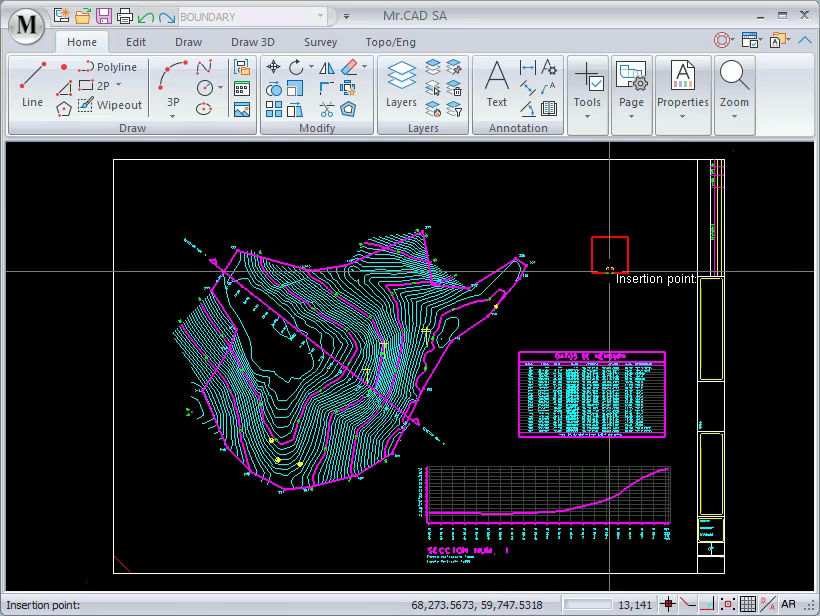The width and height of the screenshot is (820, 616).
Task: Click the Save icon in quick toolbar
Action: (103, 16)
